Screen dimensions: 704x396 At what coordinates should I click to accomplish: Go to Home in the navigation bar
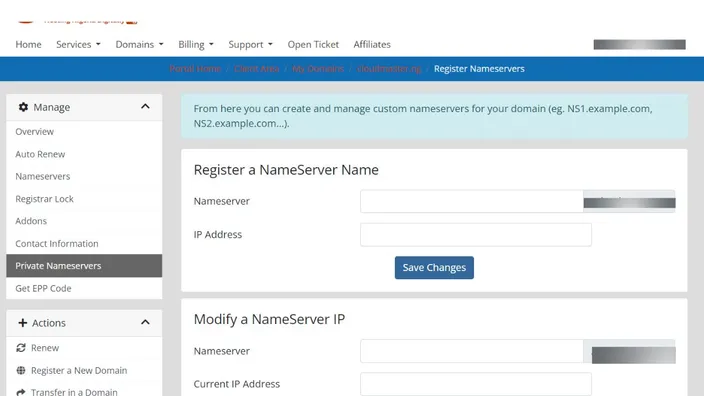(x=28, y=44)
